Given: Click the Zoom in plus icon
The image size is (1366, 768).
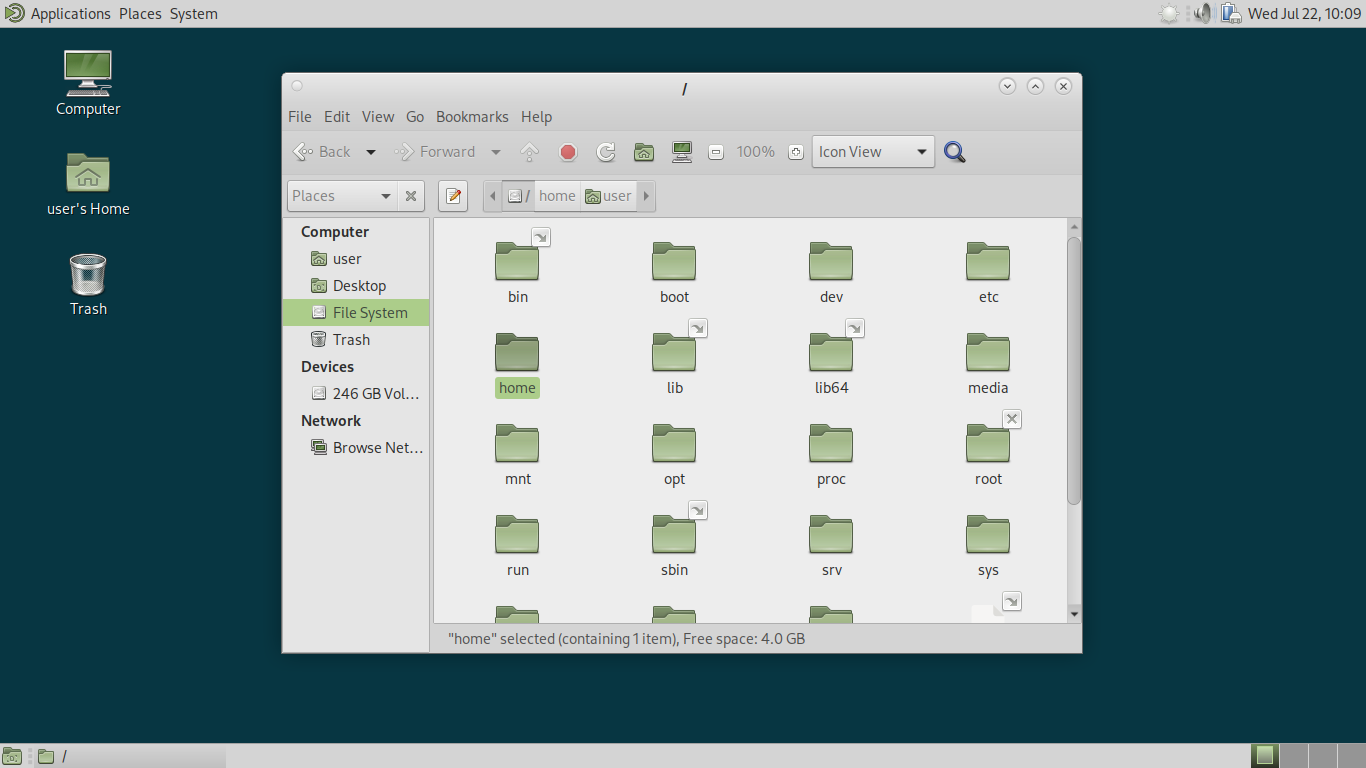Looking at the screenshot, I should point(796,152).
